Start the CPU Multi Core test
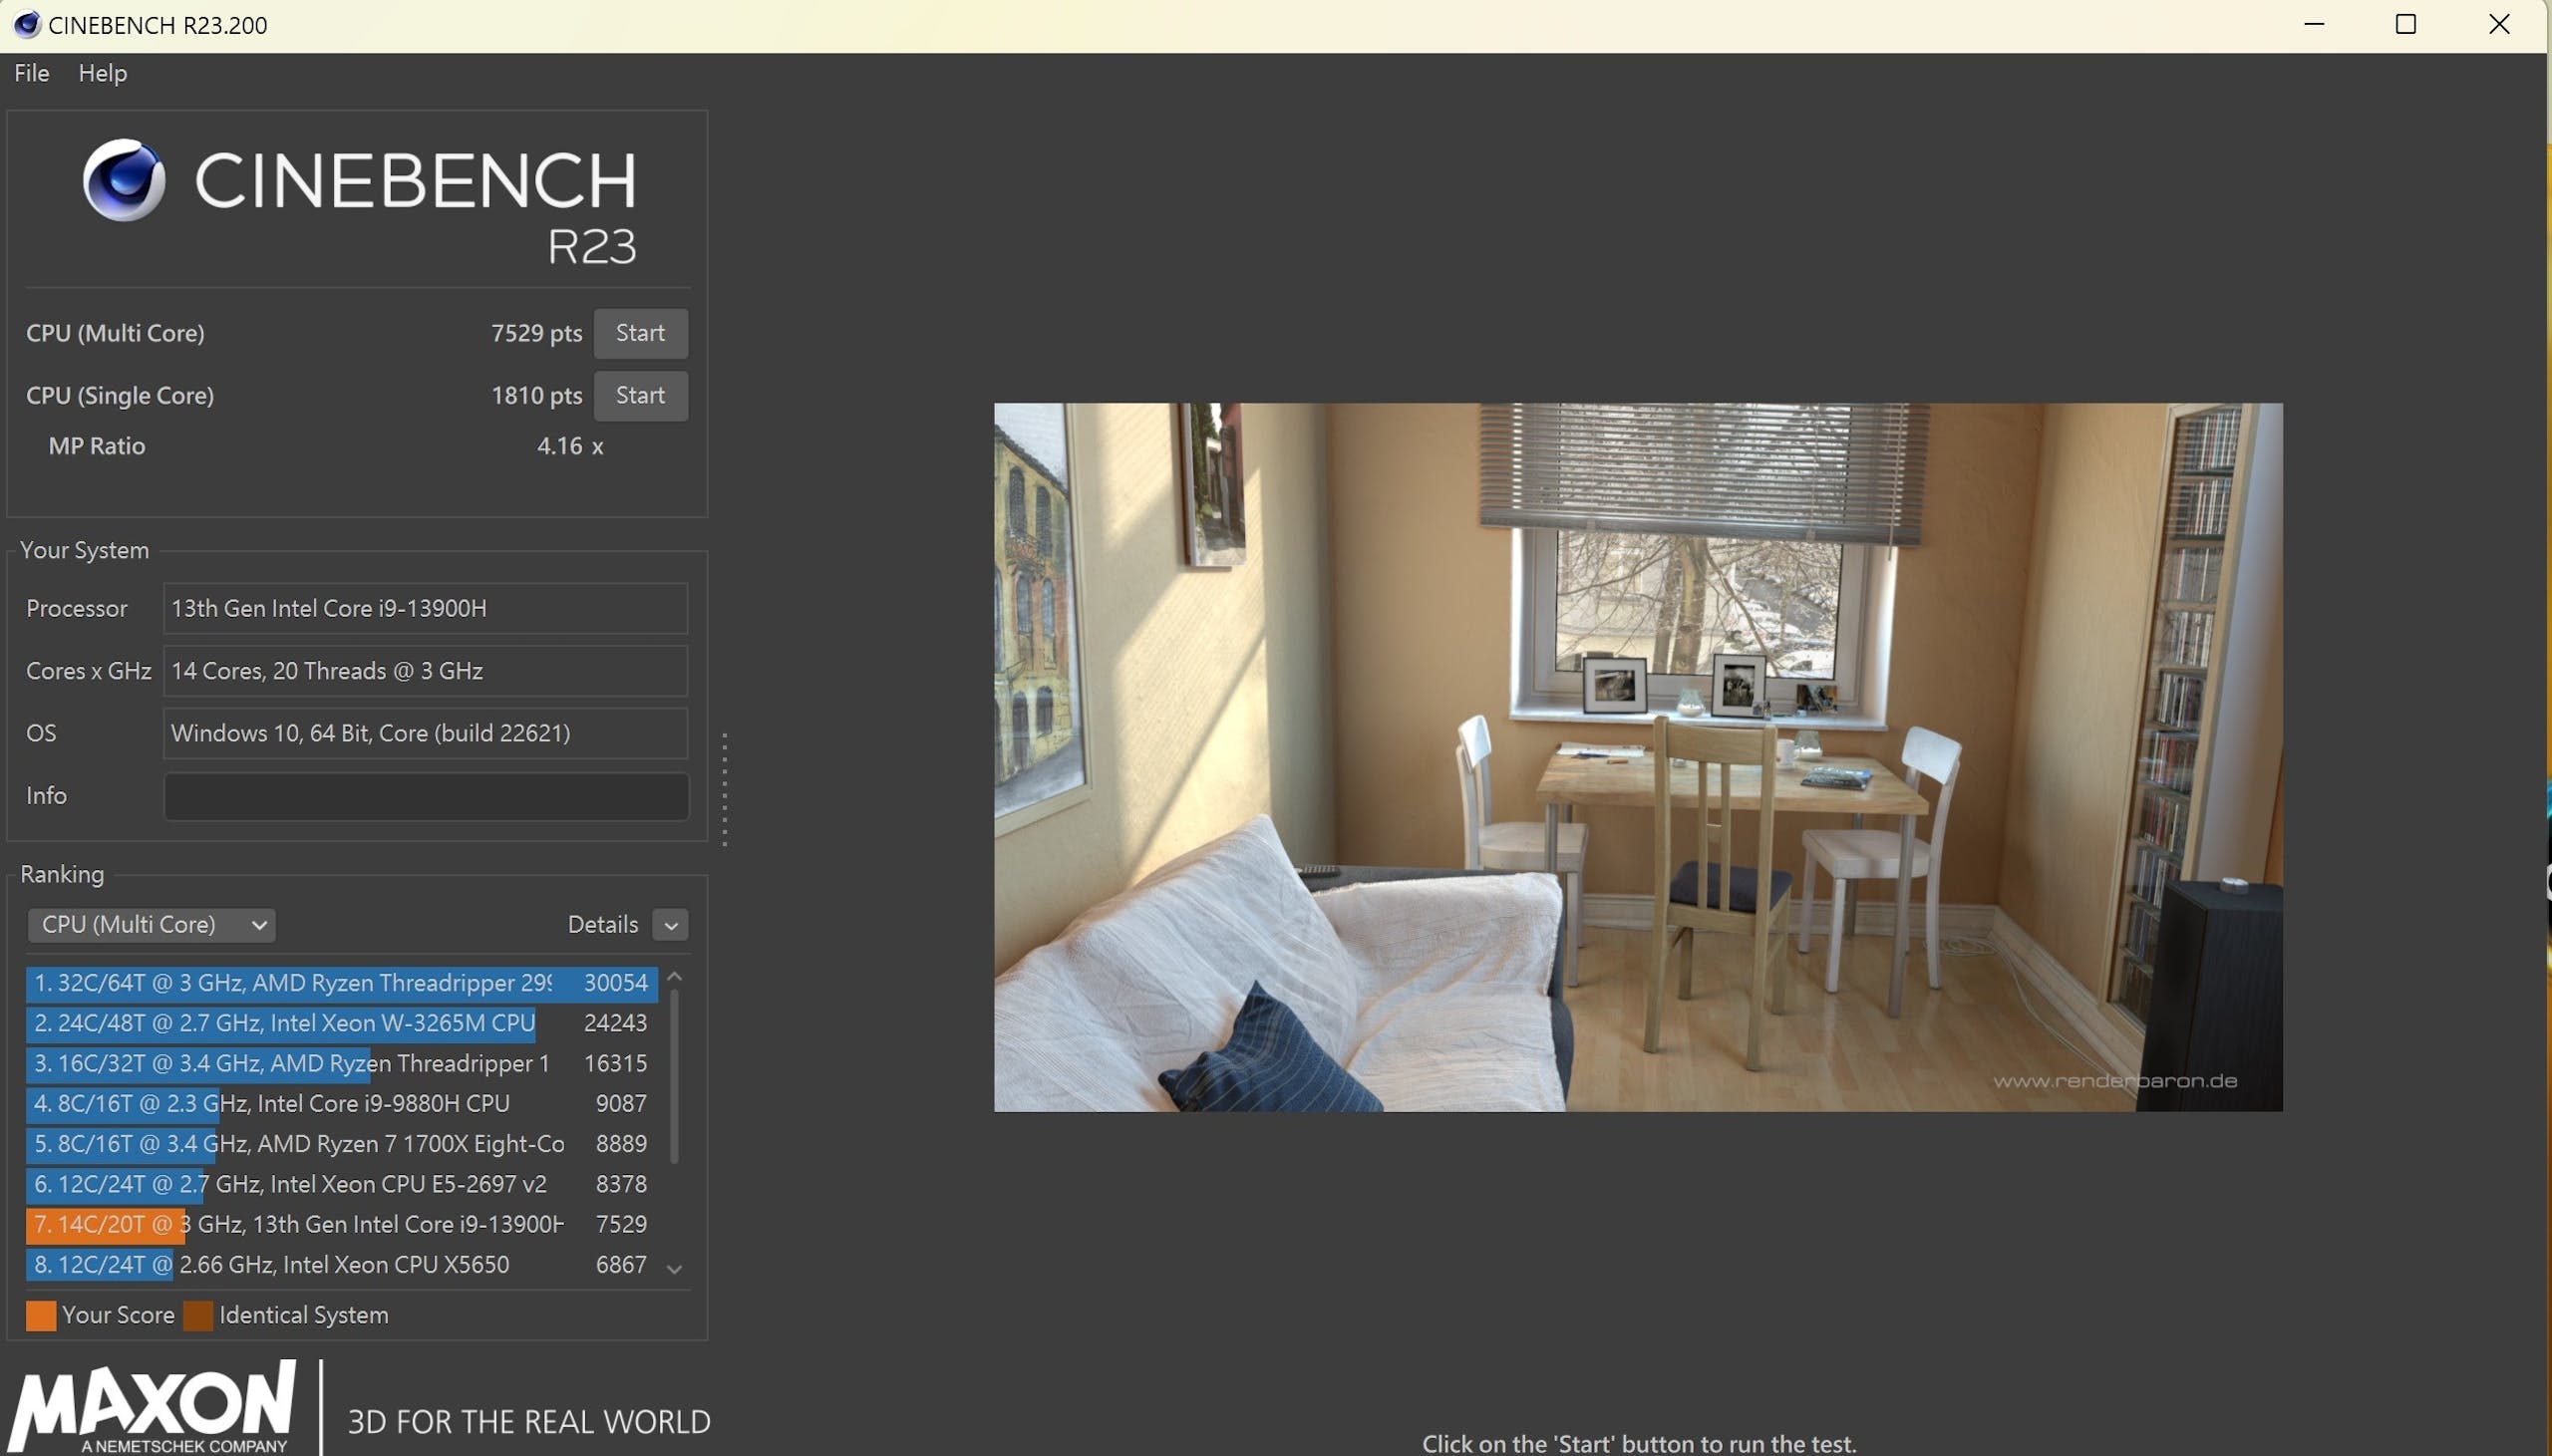This screenshot has width=2552, height=1456. coord(640,333)
